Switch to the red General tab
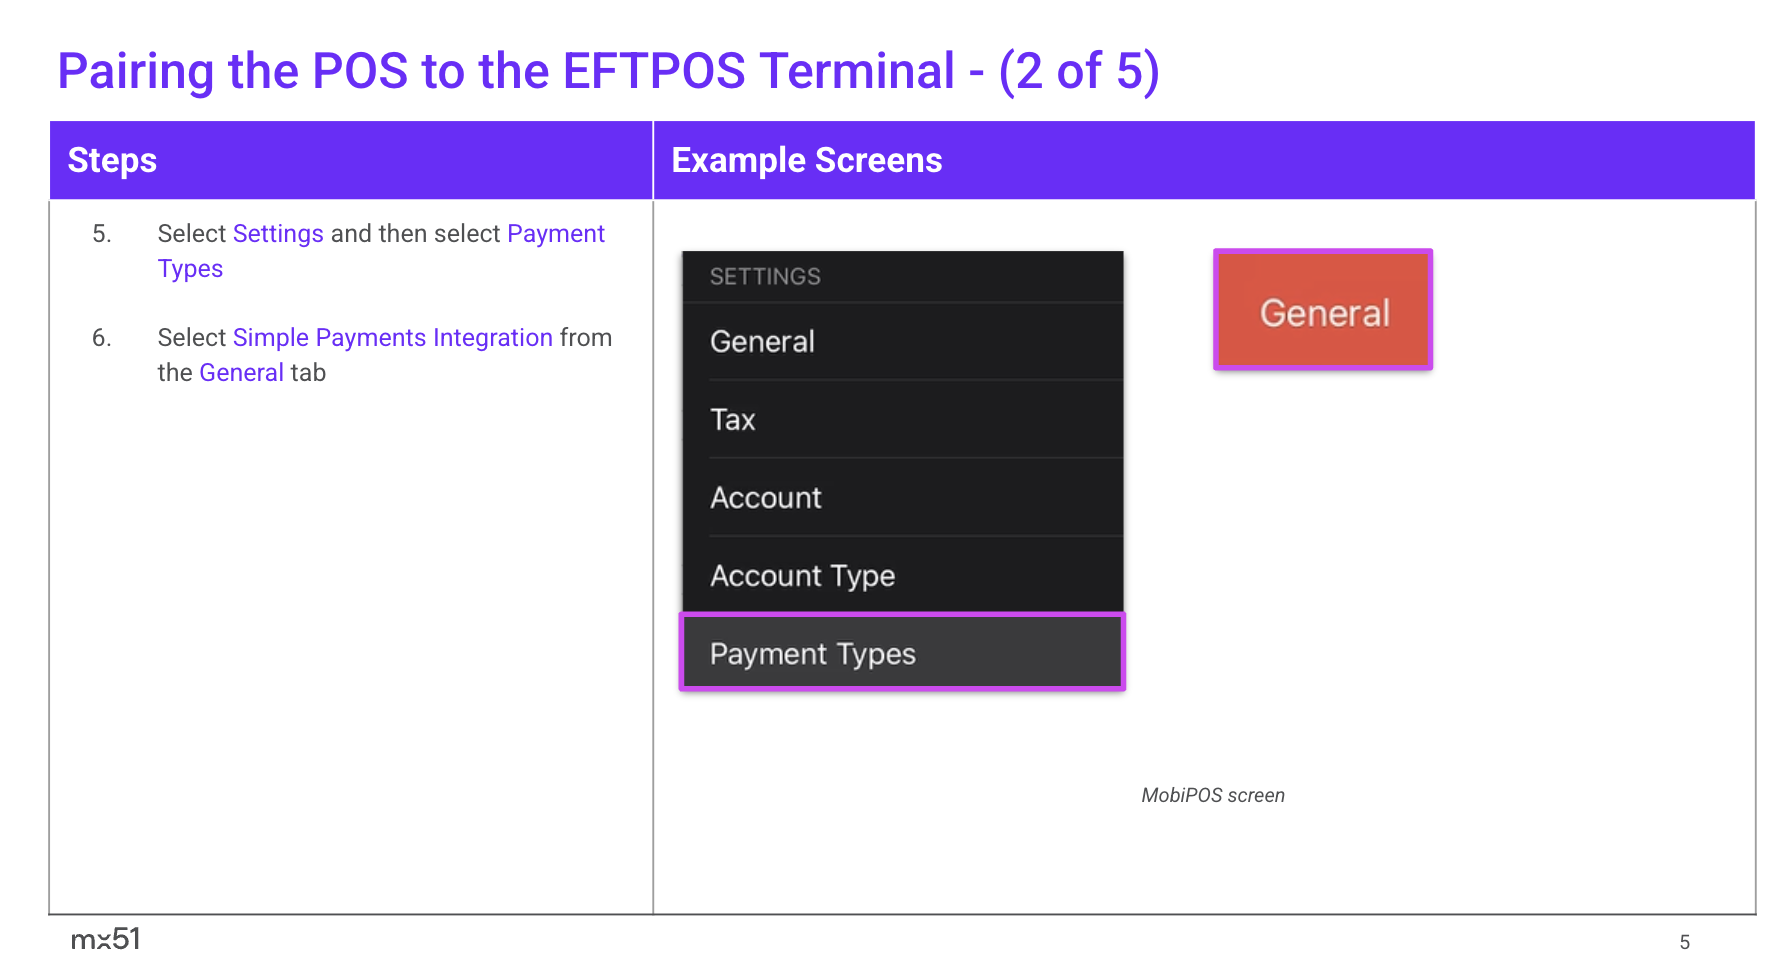 pyautogui.click(x=1323, y=311)
